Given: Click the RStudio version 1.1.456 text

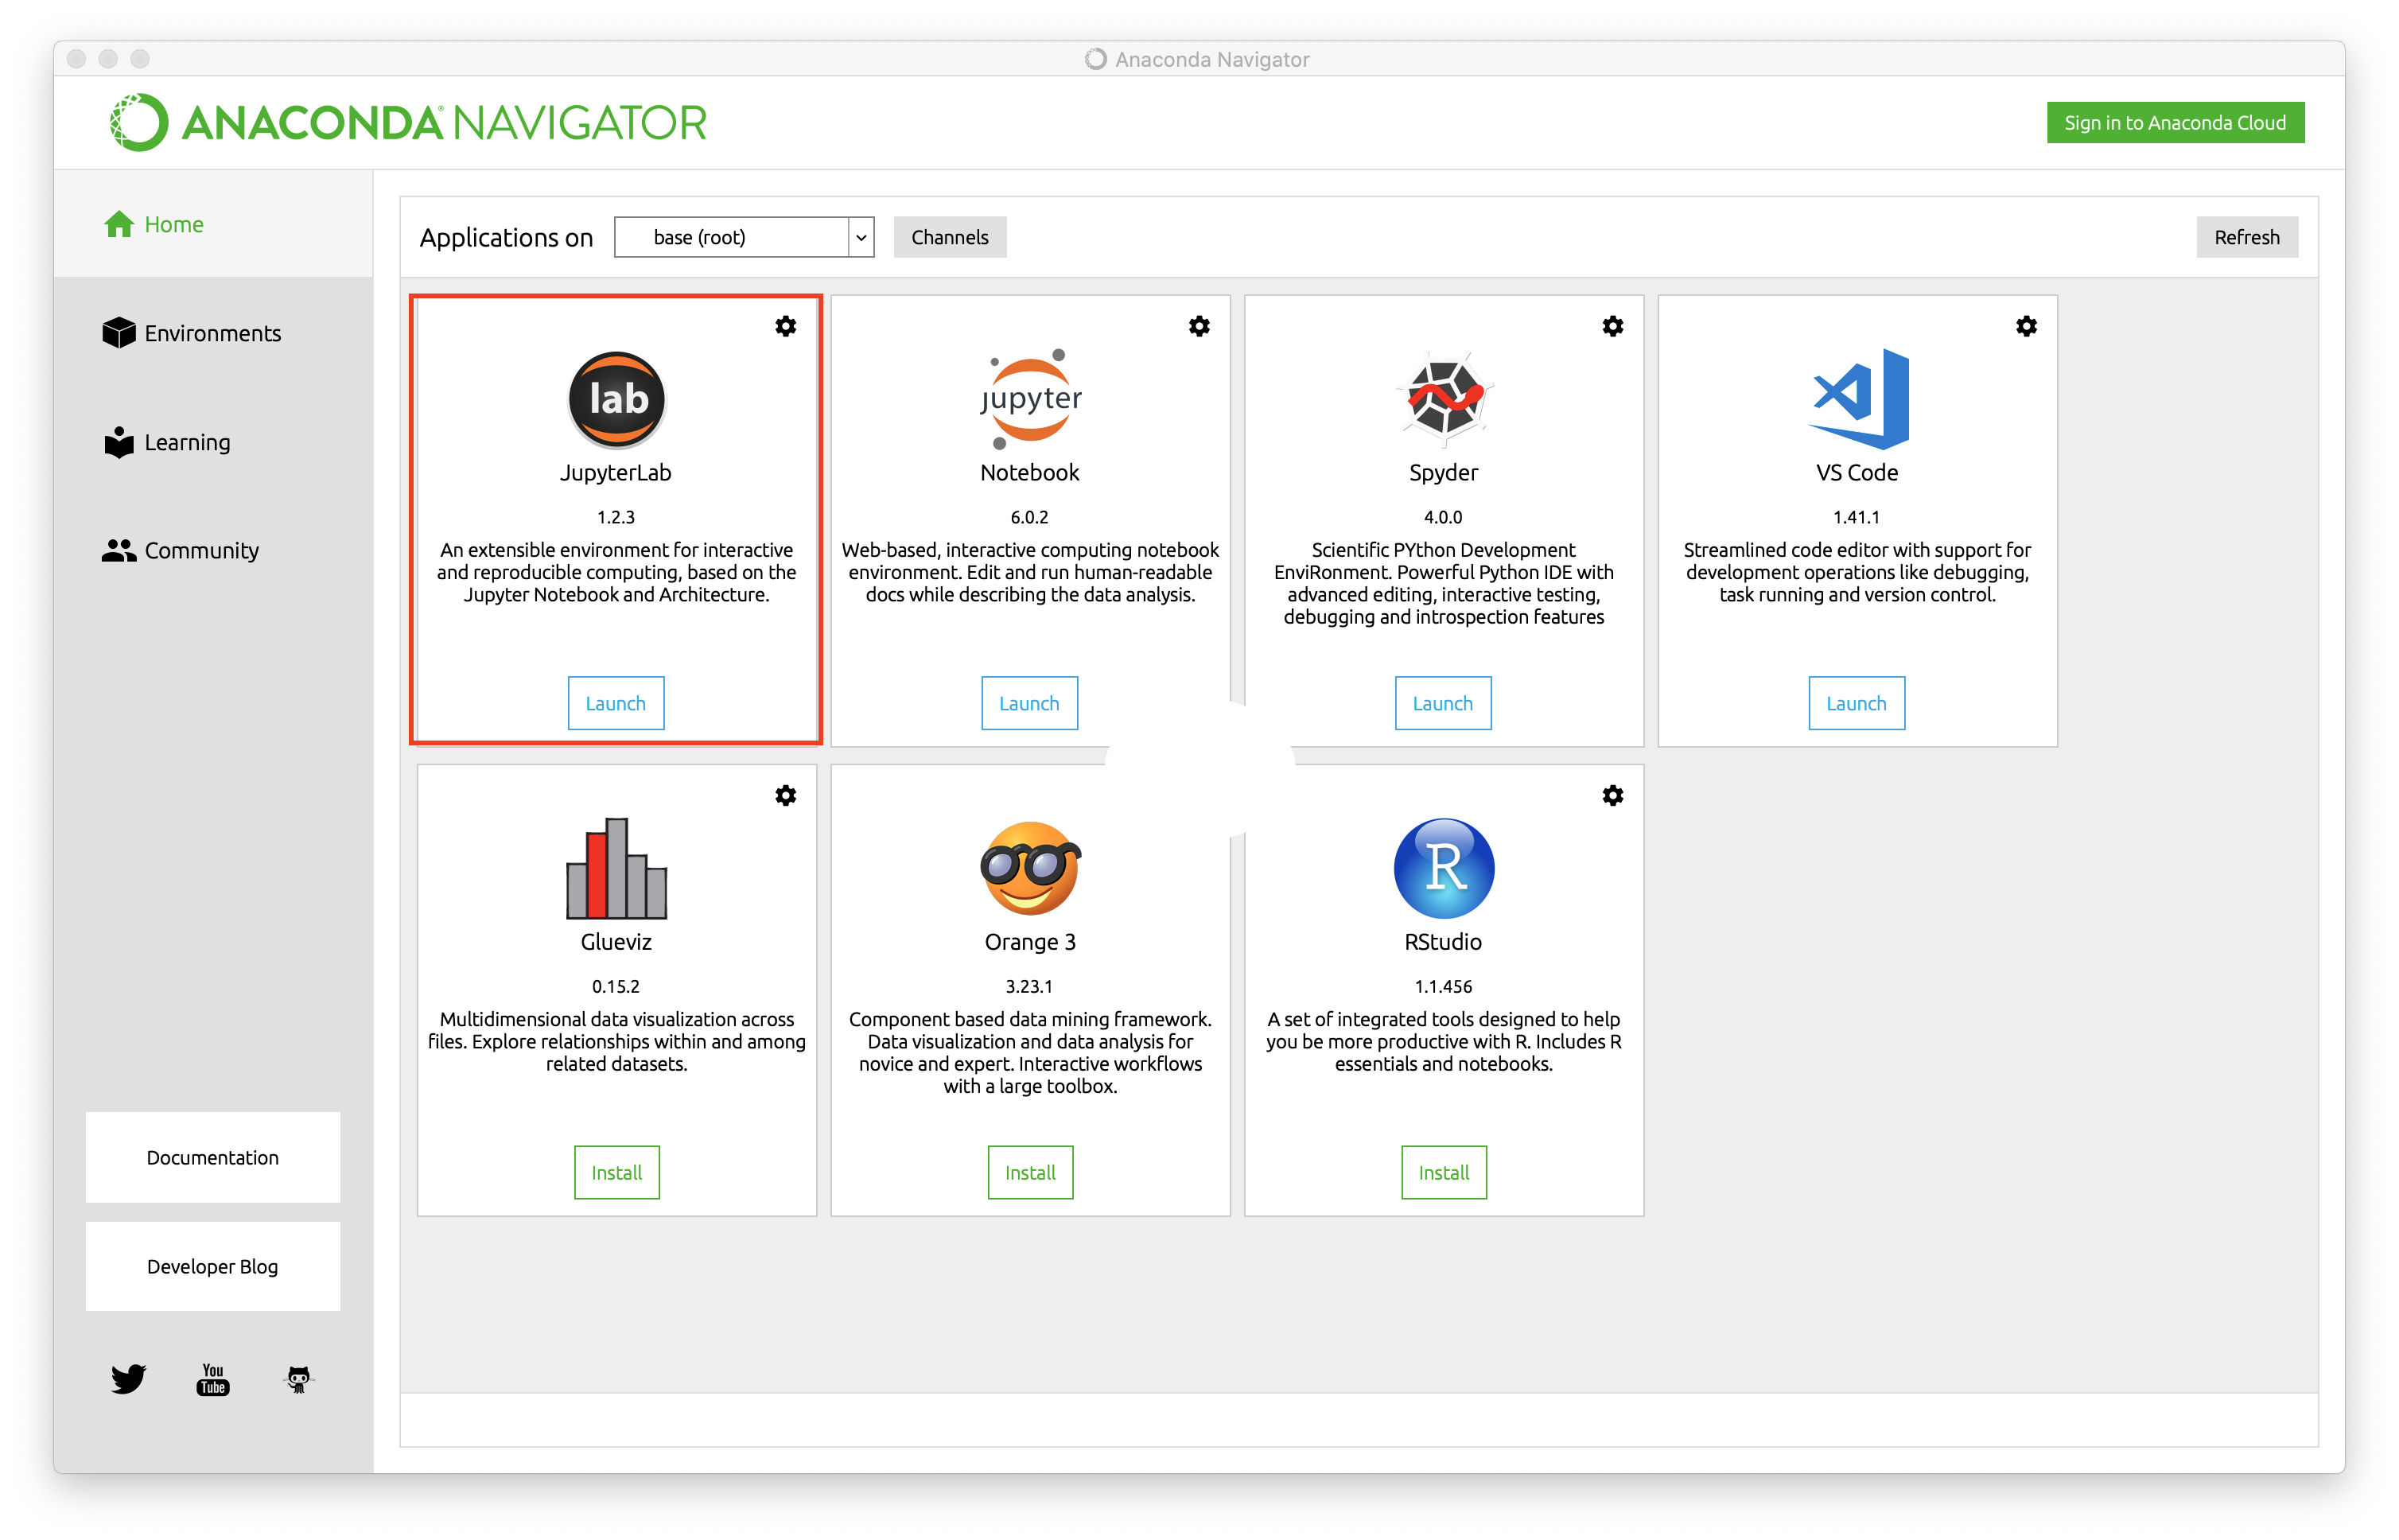Looking at the screenshot, I should 1443,986.
